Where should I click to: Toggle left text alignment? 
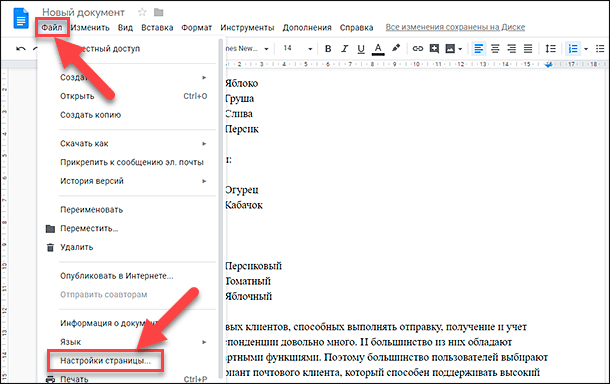pyautogui.click(x=479, y=49)
